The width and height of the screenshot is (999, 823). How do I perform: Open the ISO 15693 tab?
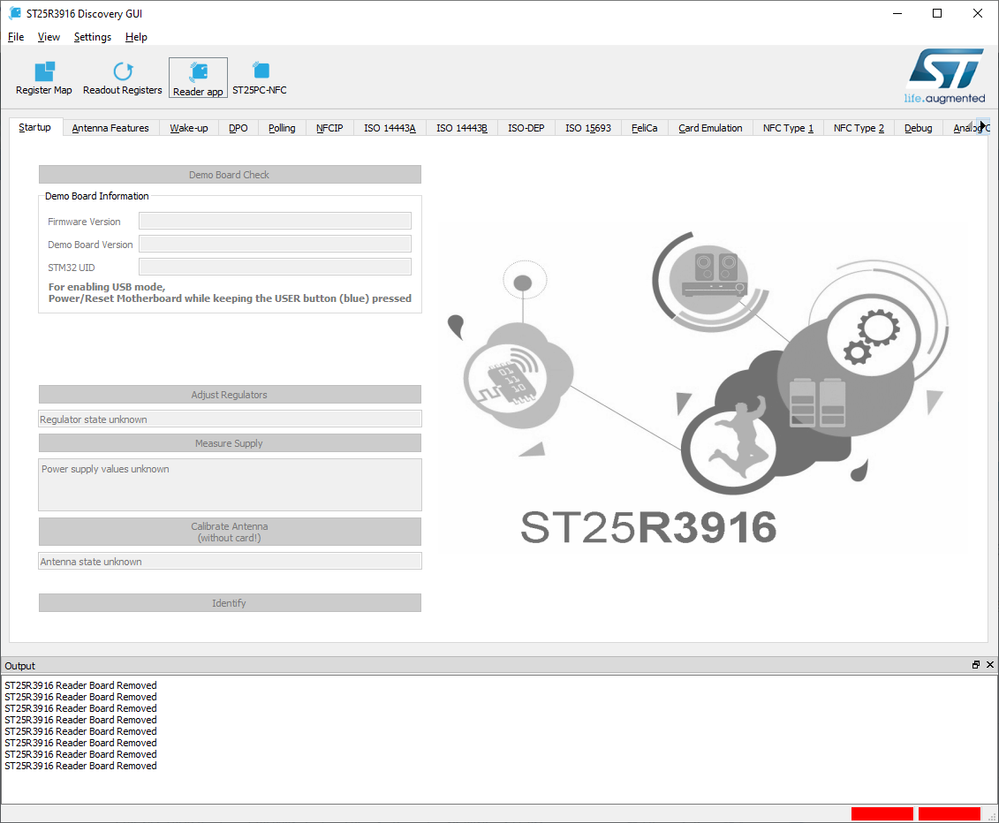[x=588, y=128]
